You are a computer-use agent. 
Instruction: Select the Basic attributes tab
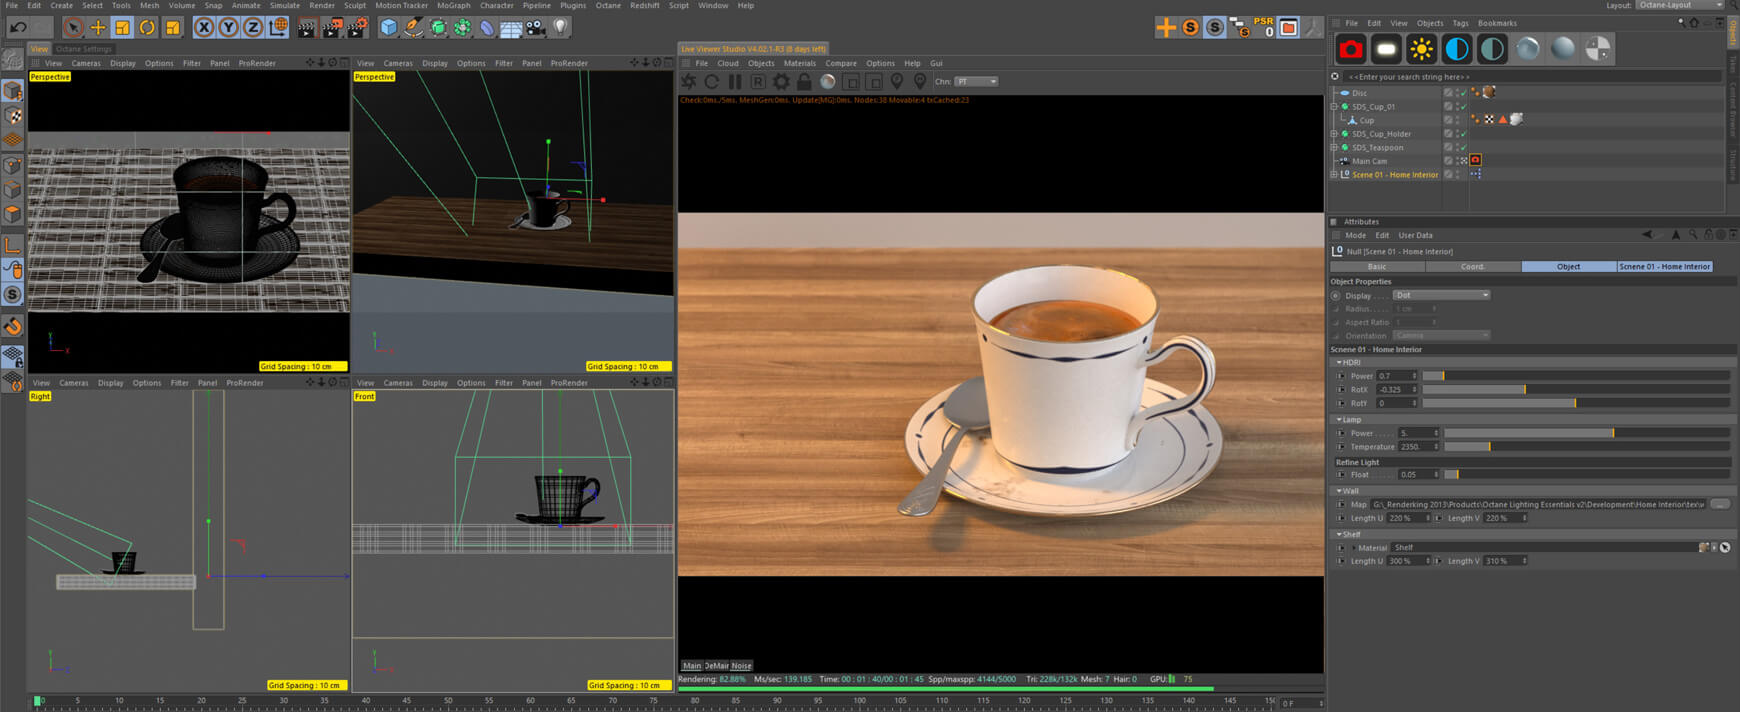pyautogui.click(x=1377, y=266)
